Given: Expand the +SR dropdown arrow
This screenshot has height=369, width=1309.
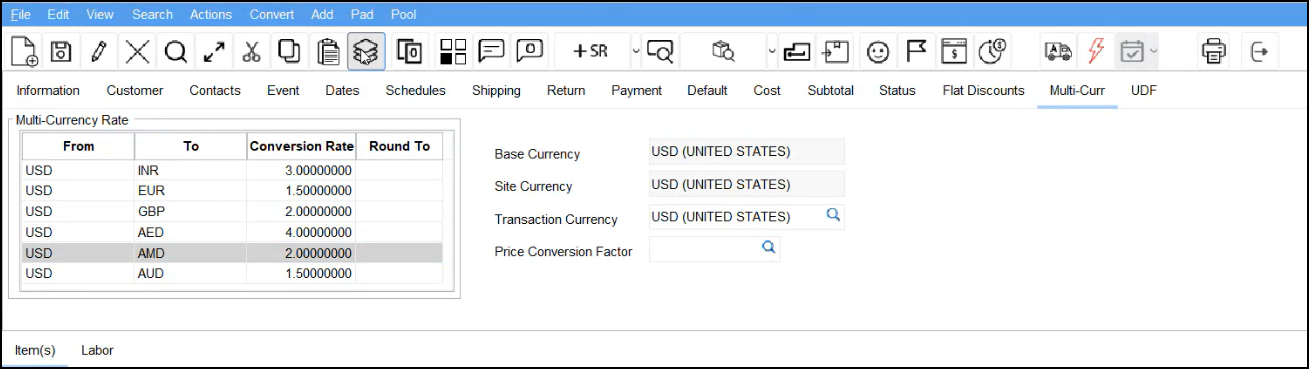Looking at the screenshot, I should pos(636,51).
